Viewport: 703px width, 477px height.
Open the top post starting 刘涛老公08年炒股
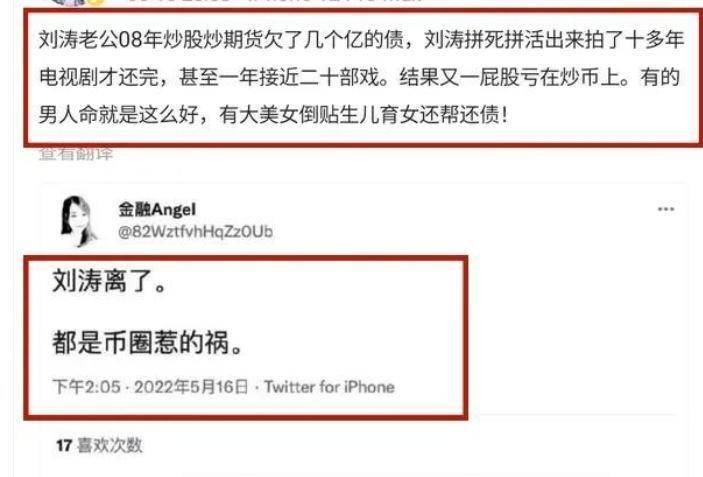(361, 77)
